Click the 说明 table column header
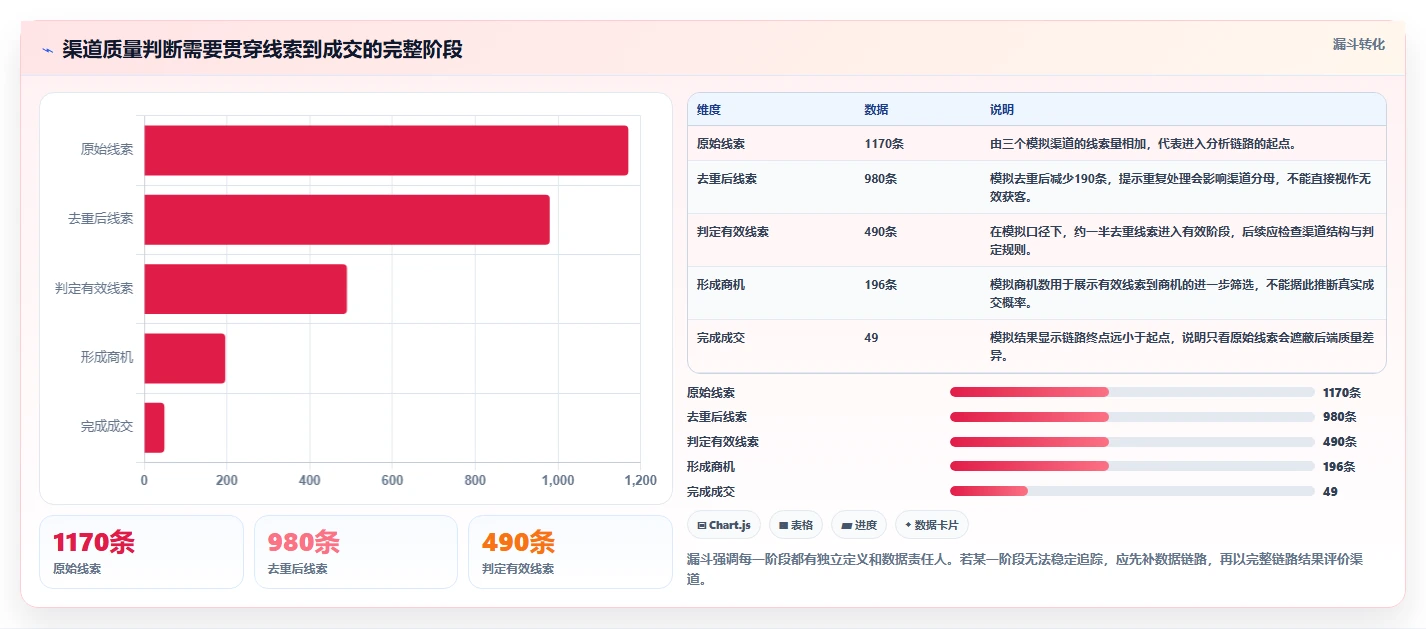 [1002, 110]
